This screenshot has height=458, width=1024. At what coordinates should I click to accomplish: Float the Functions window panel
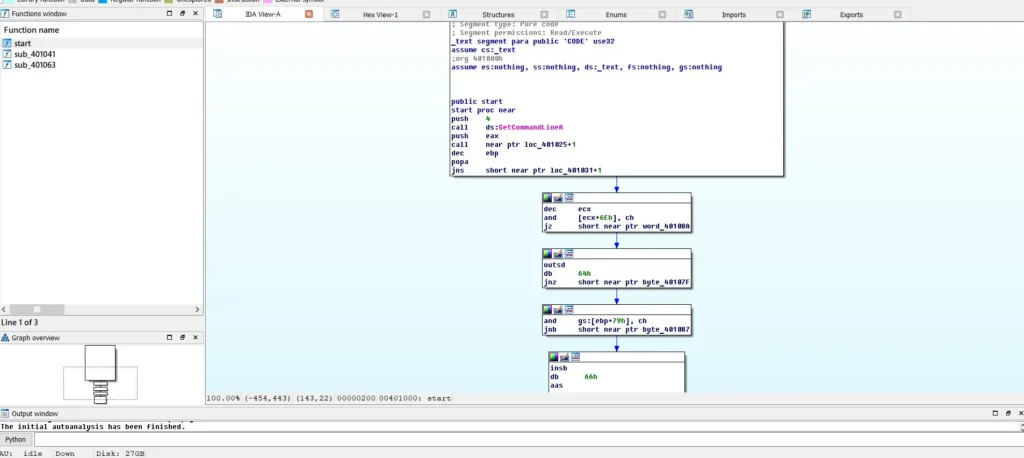(x=182, y=13)
